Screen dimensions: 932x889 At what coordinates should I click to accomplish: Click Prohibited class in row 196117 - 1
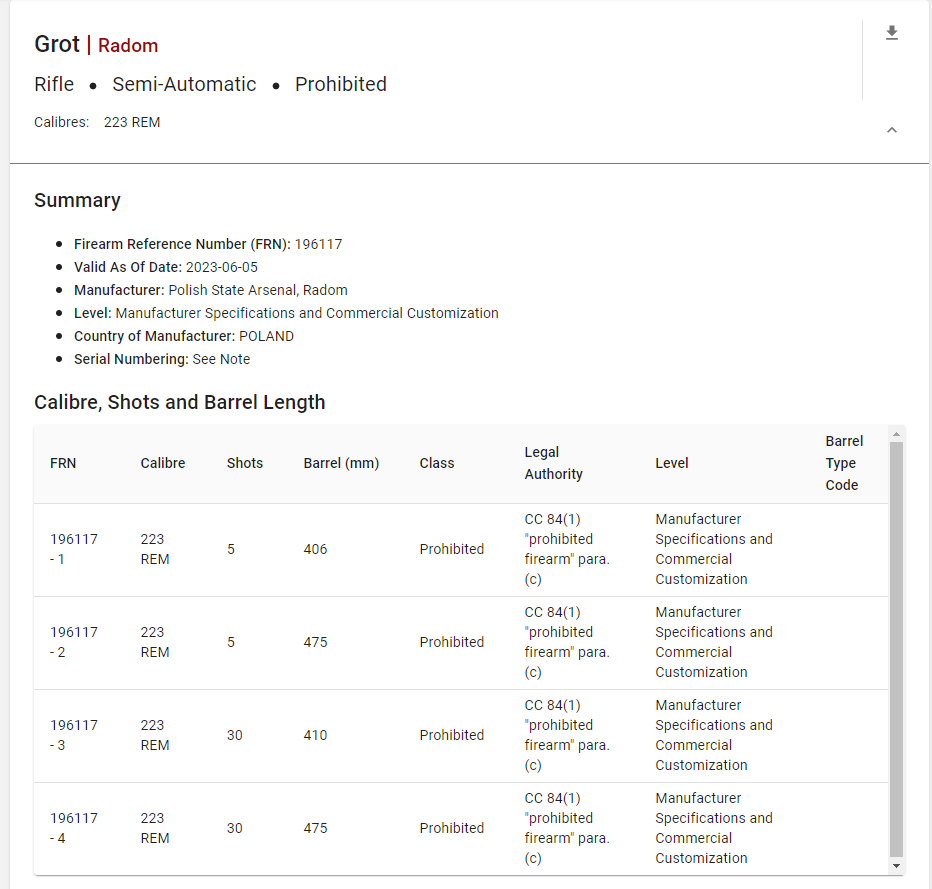(x=452, y=549)
